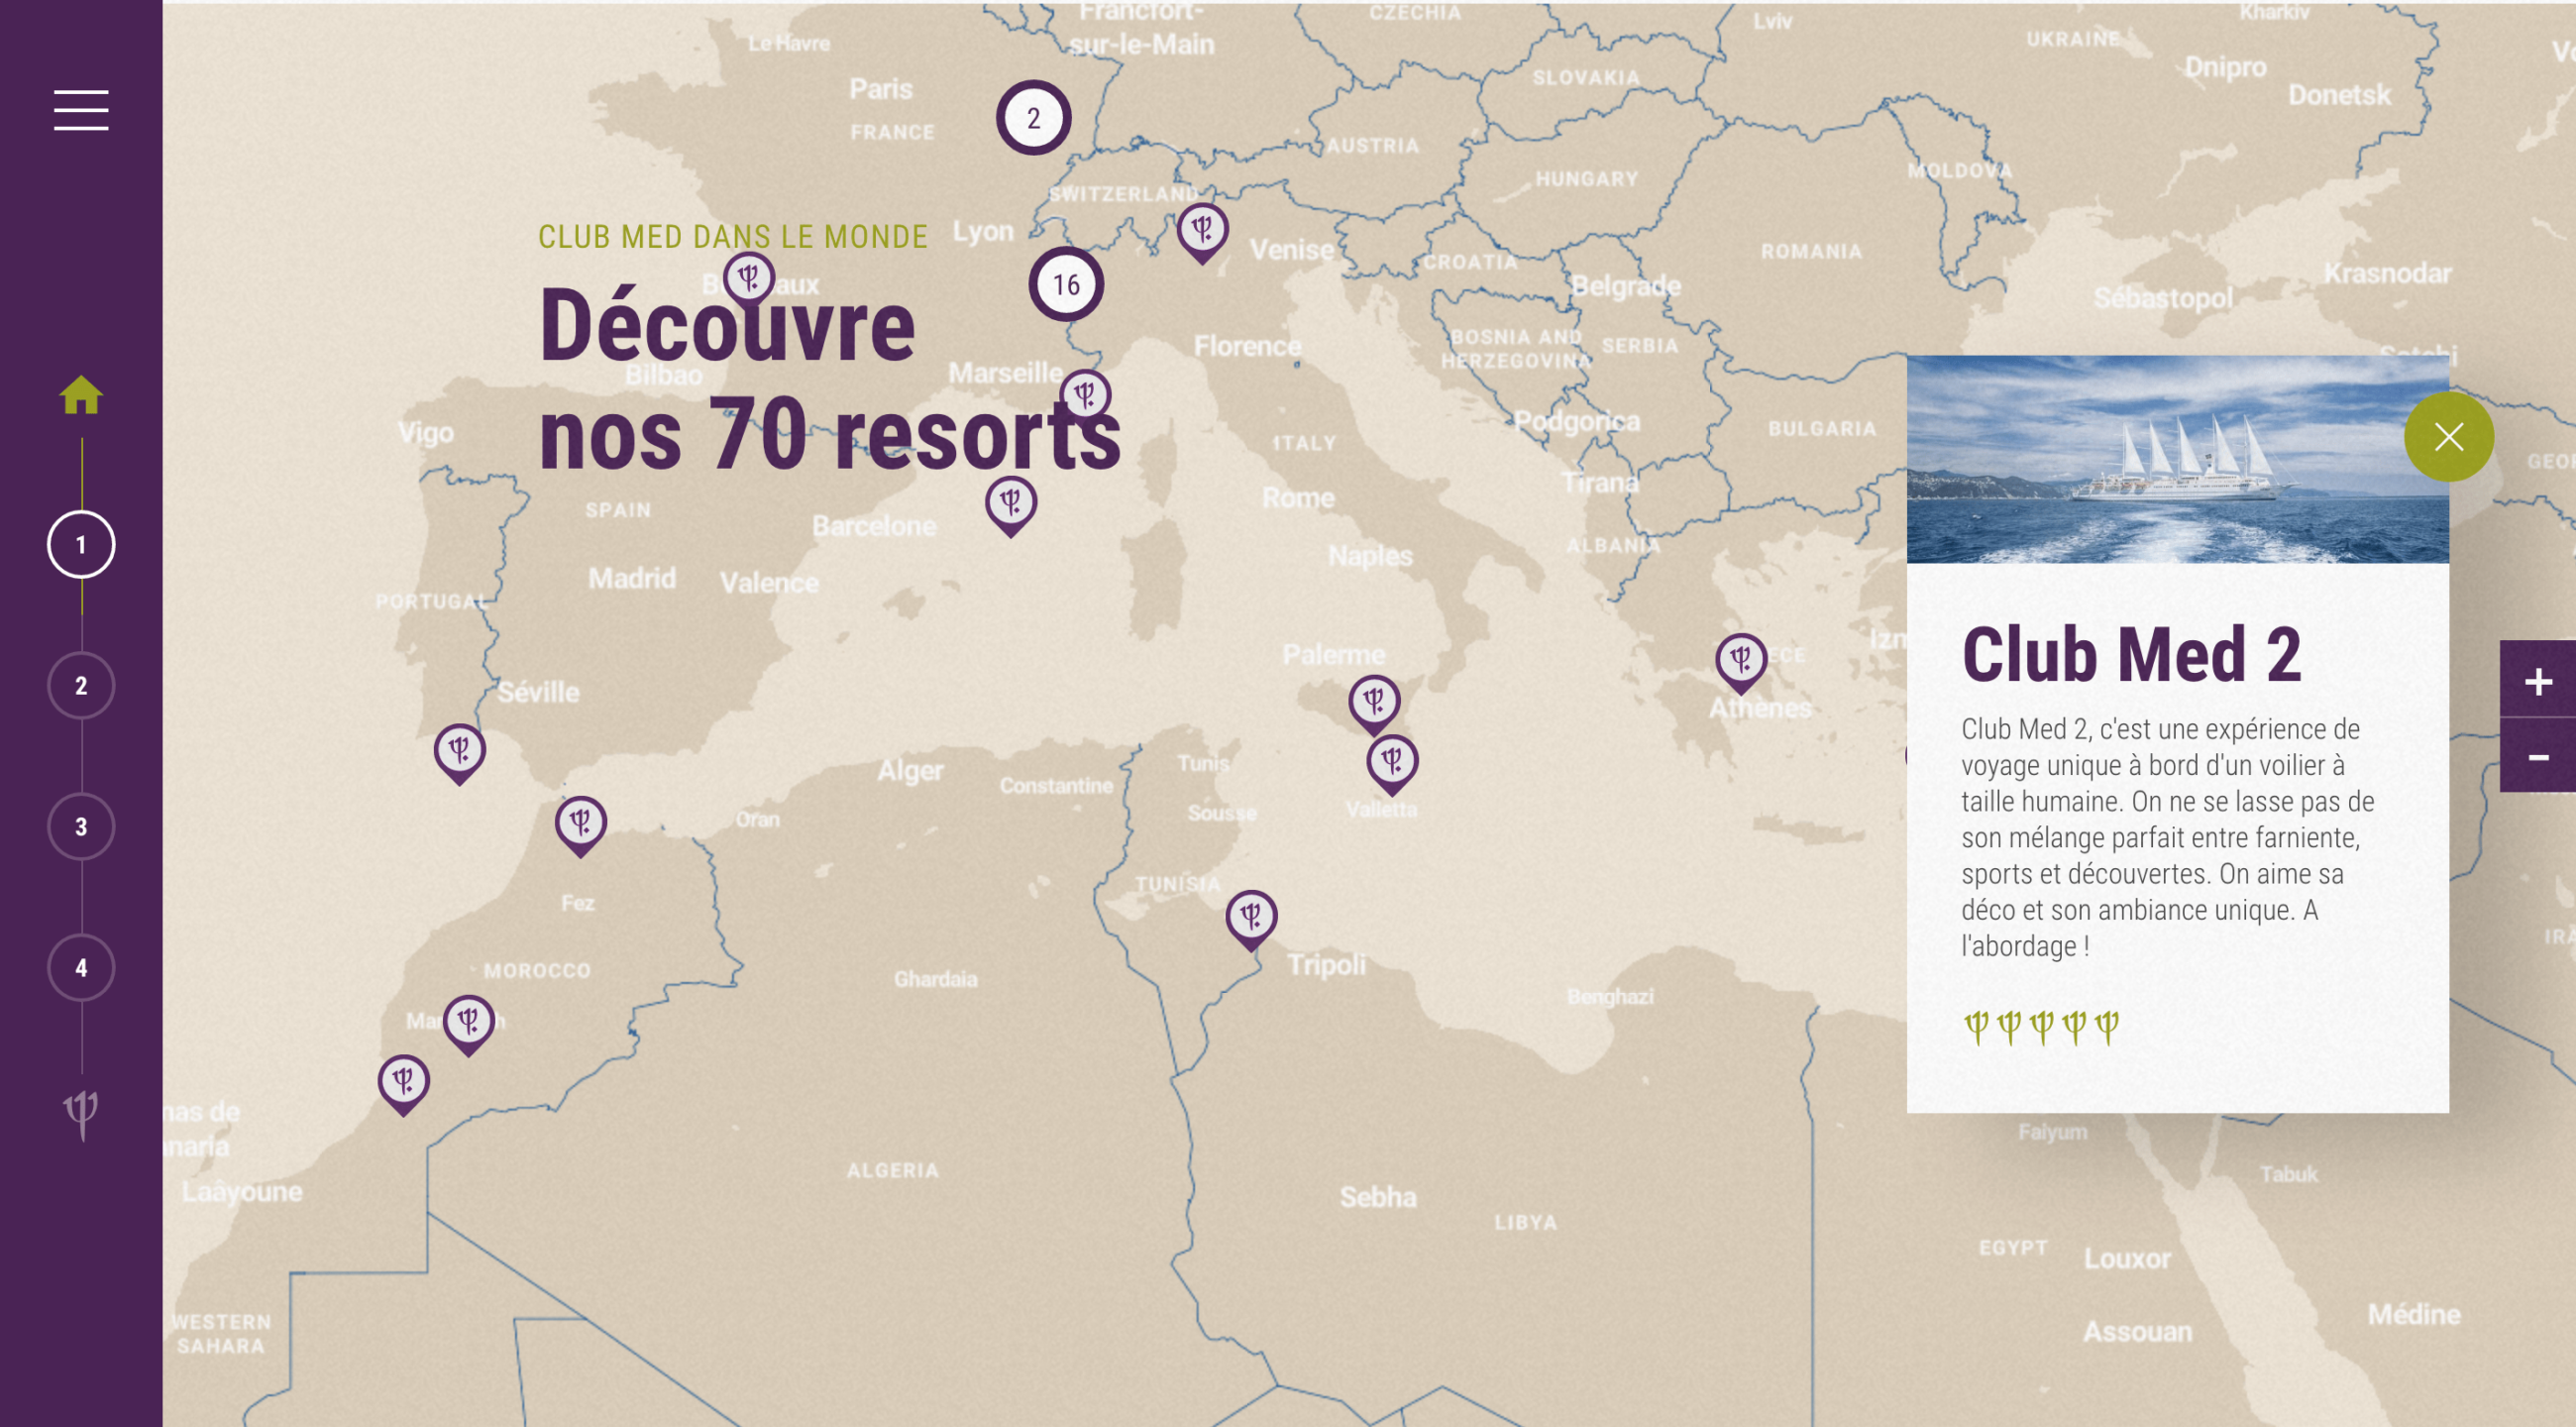Select the resort pin near Marrakech
The height and width of the screenshot is (1427, 2576).
468,1024
